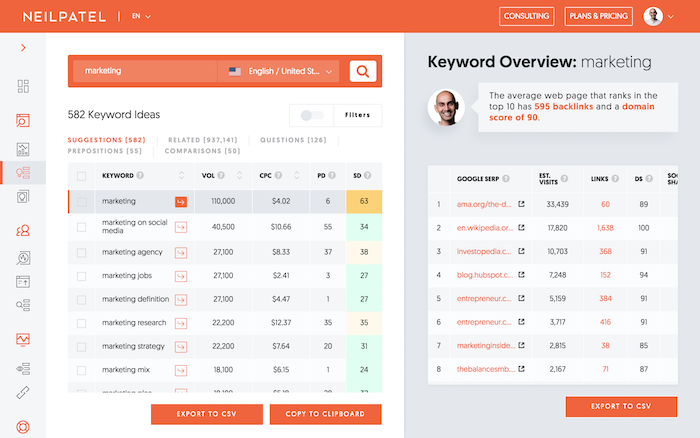Select the Keyword Ideas lightbulb icon in sidebar
This screenshot has height=438, width=700.
23,172
